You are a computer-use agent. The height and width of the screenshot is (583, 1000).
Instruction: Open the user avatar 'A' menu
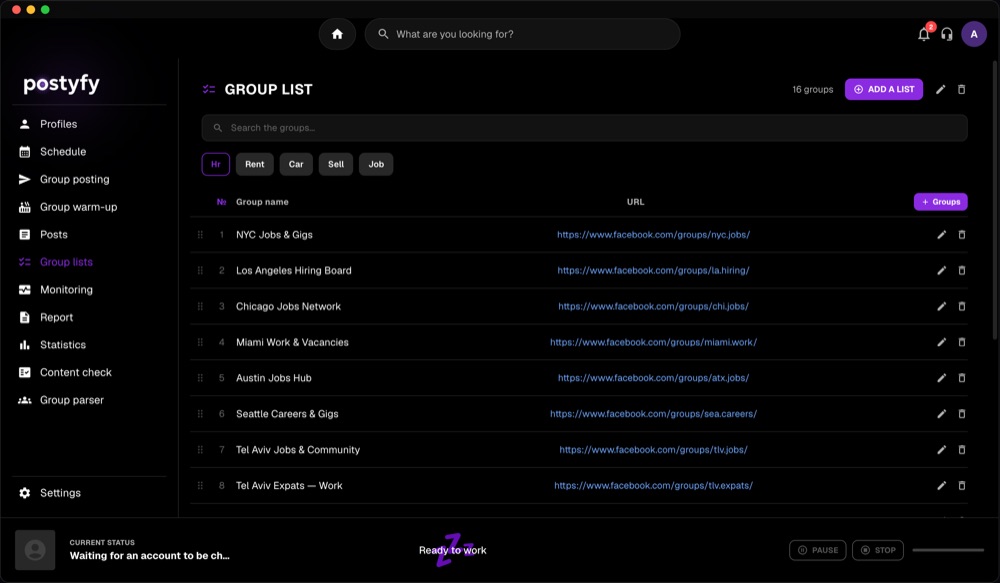[x=974, y=34]
